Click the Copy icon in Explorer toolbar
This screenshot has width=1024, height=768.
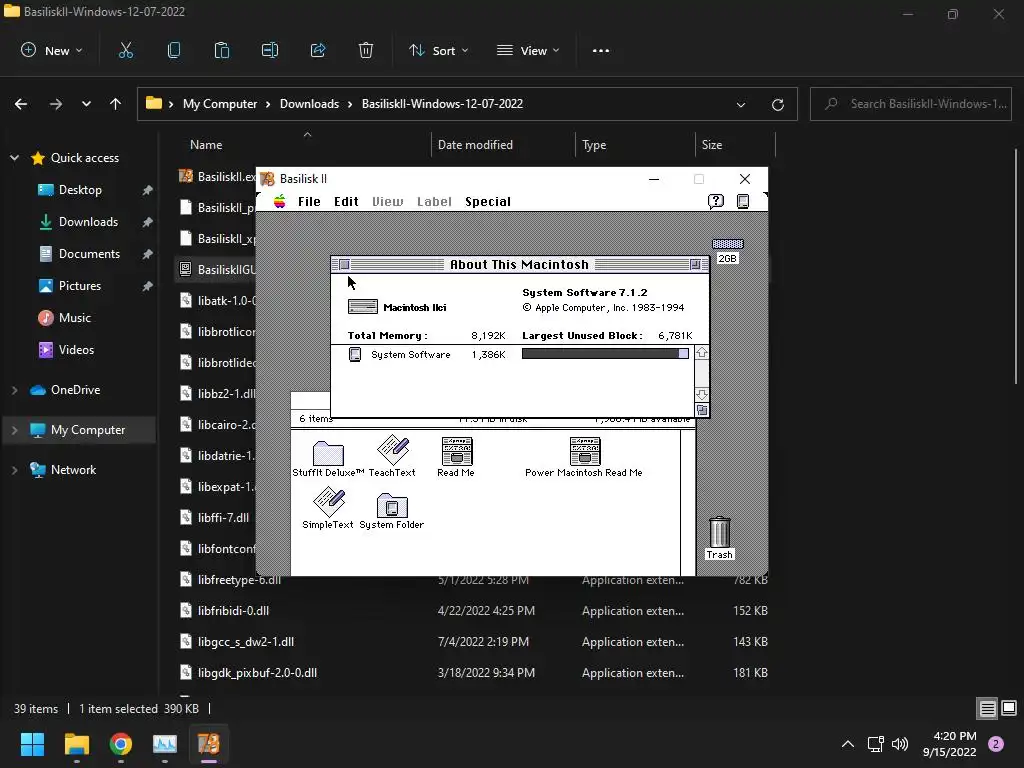pyautogui.click(x=174, y=50)
